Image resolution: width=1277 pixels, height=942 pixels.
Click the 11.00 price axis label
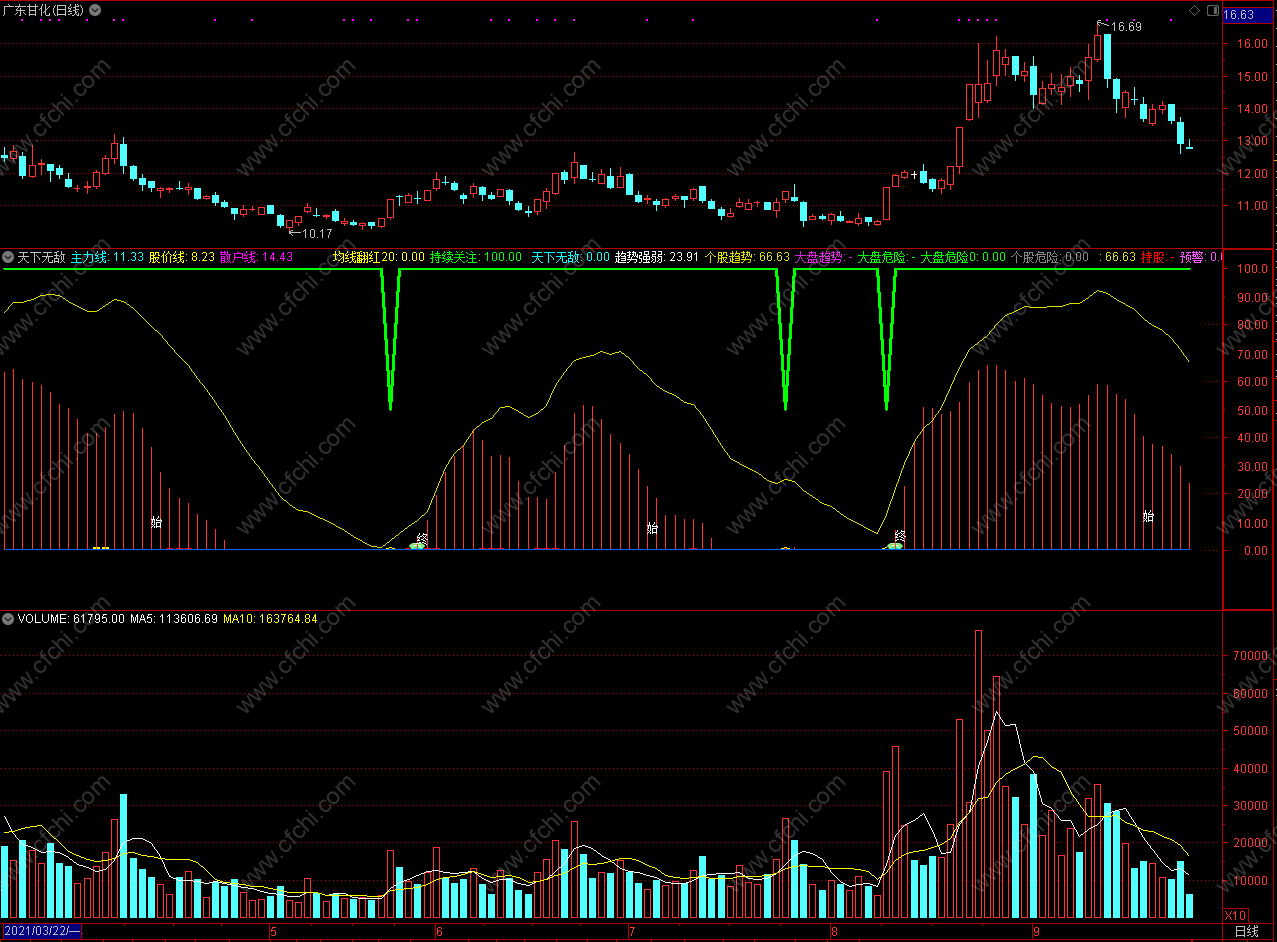1254,205
